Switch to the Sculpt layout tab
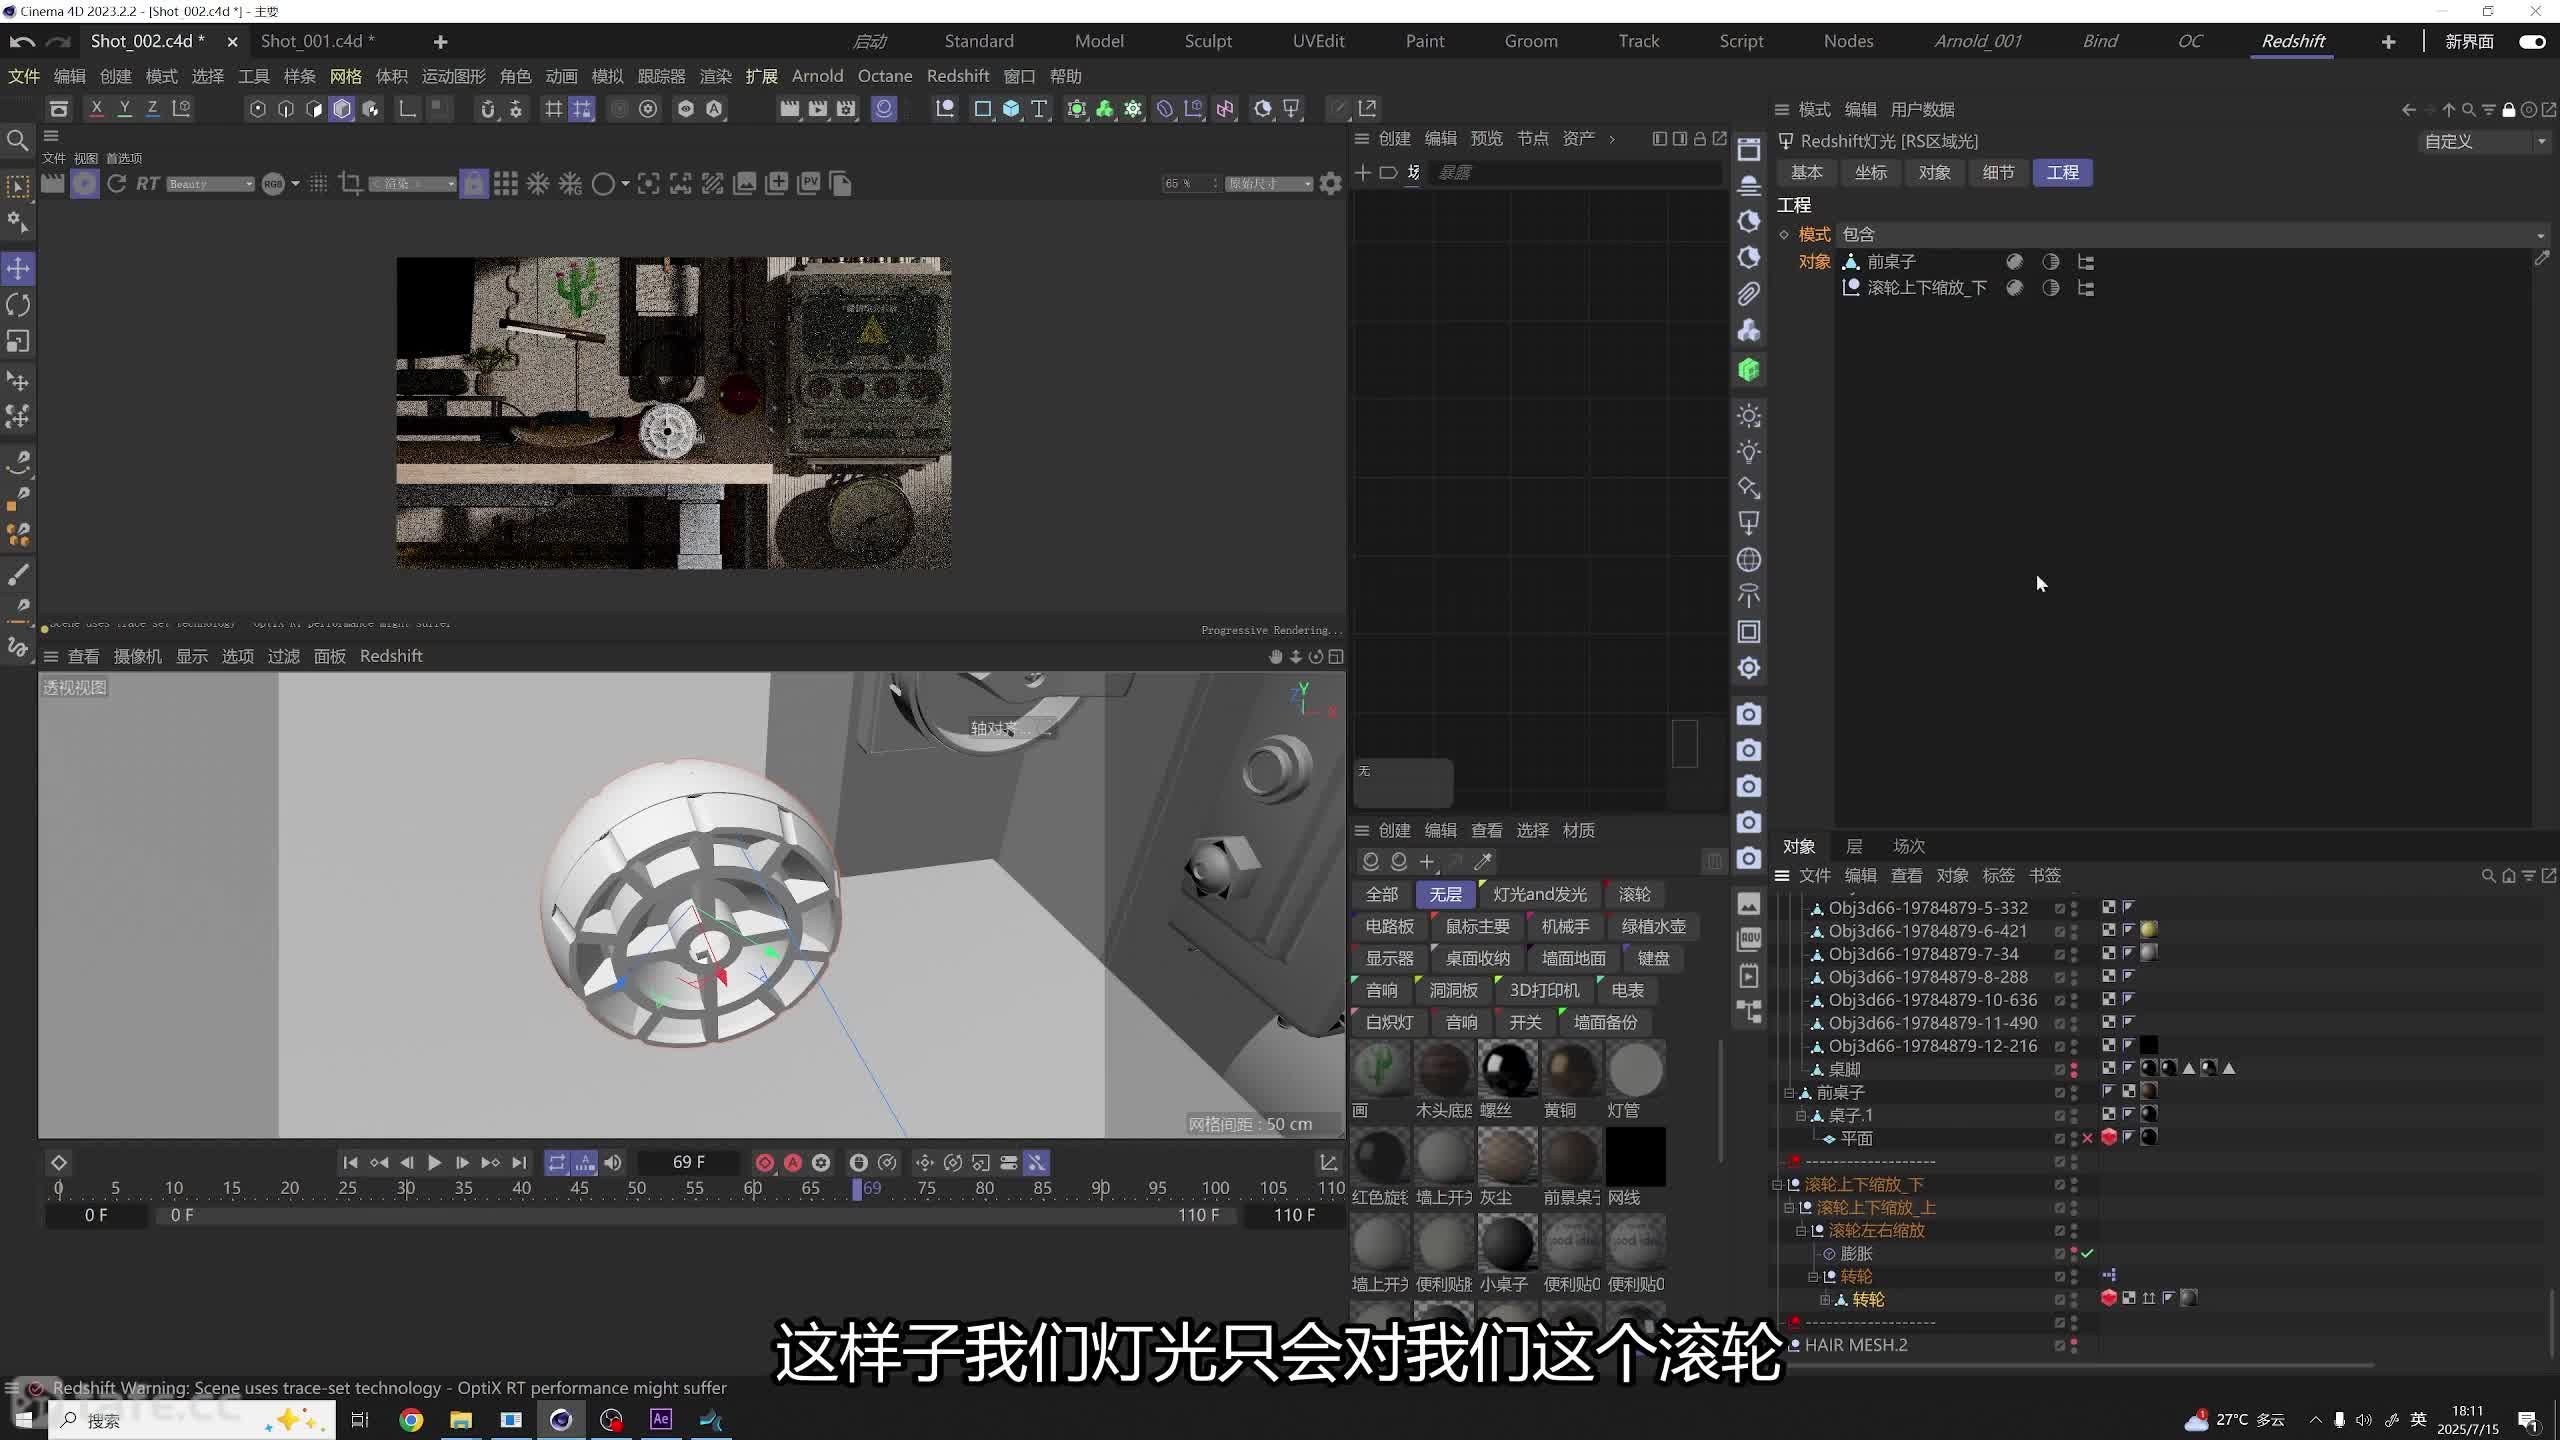 click(1208, 41)
